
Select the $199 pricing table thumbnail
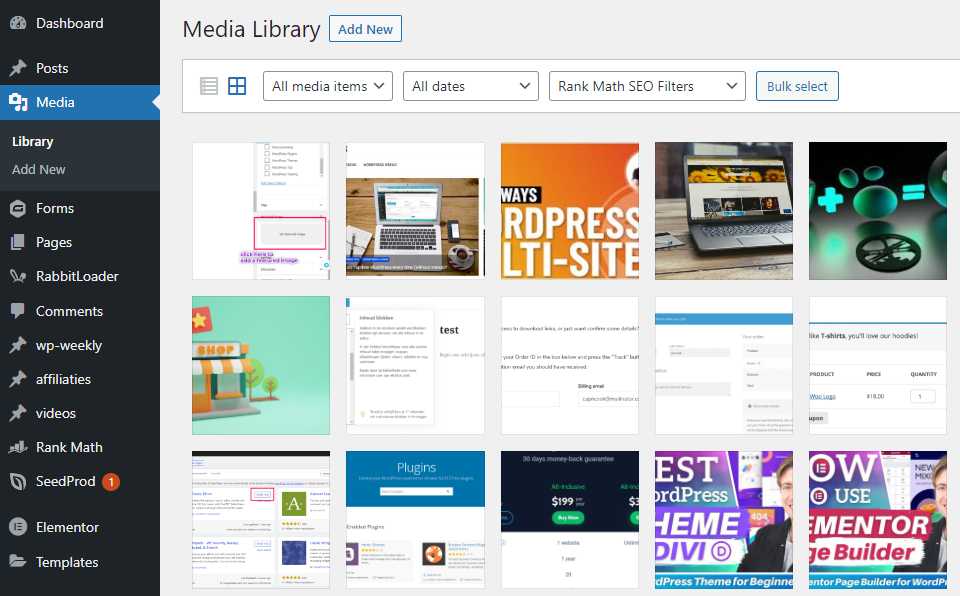click(570, 520)
